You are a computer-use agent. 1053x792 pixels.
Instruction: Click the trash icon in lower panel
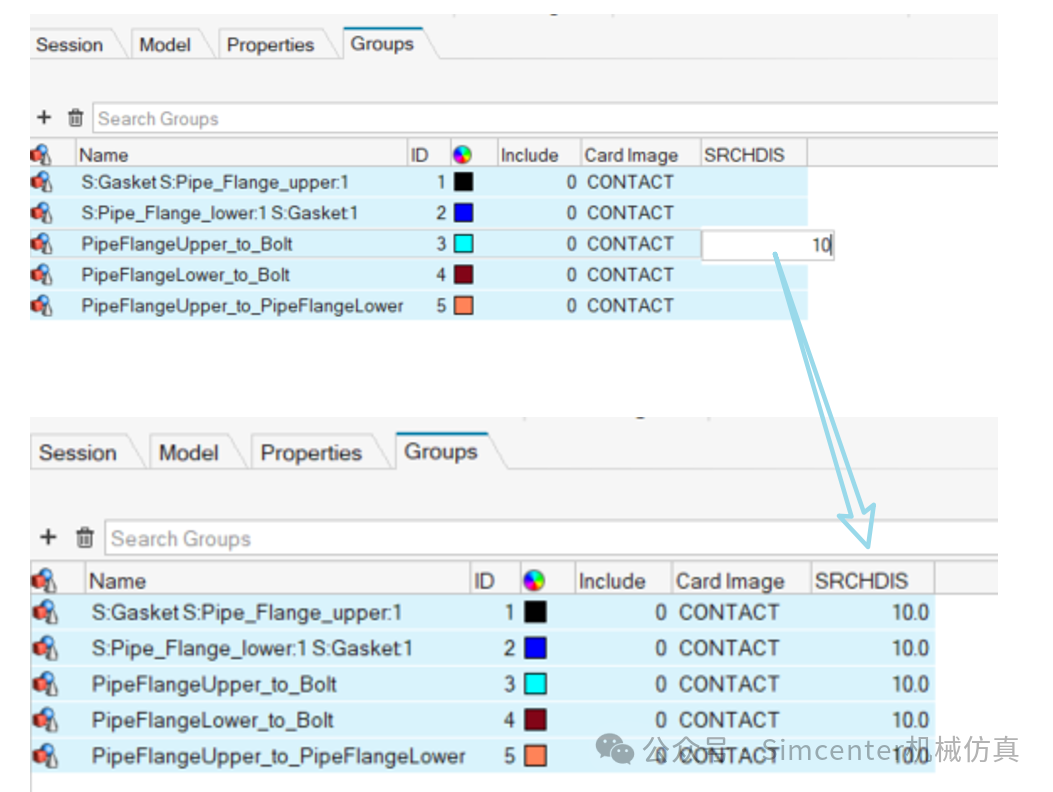85,538
